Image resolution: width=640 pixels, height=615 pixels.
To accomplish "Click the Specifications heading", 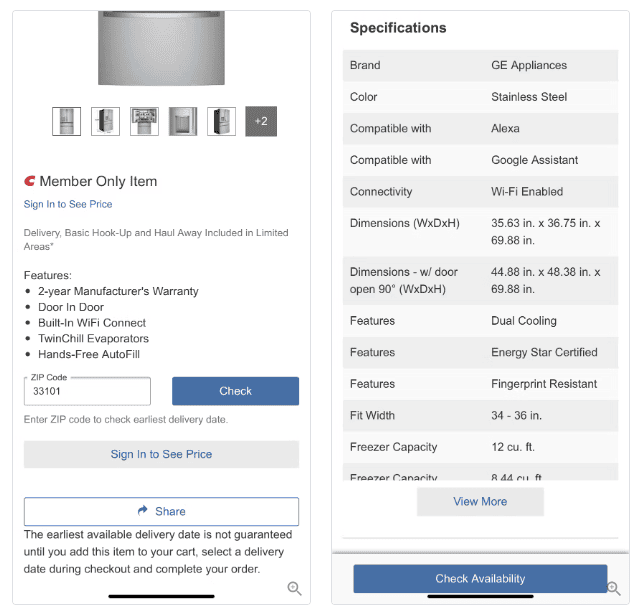I will [398, 28].
